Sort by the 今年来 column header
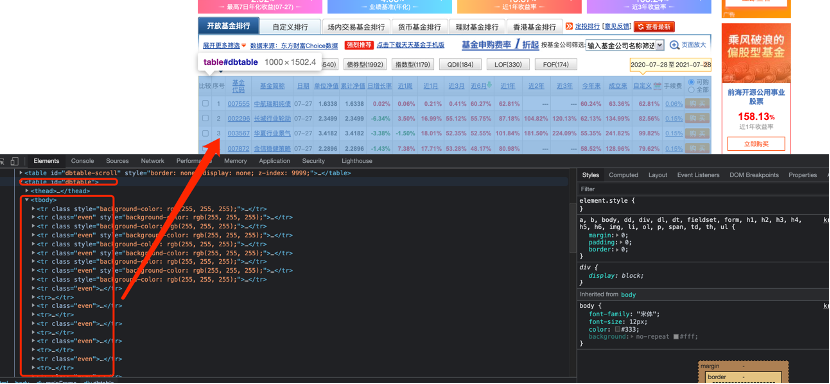 point(590,85)
